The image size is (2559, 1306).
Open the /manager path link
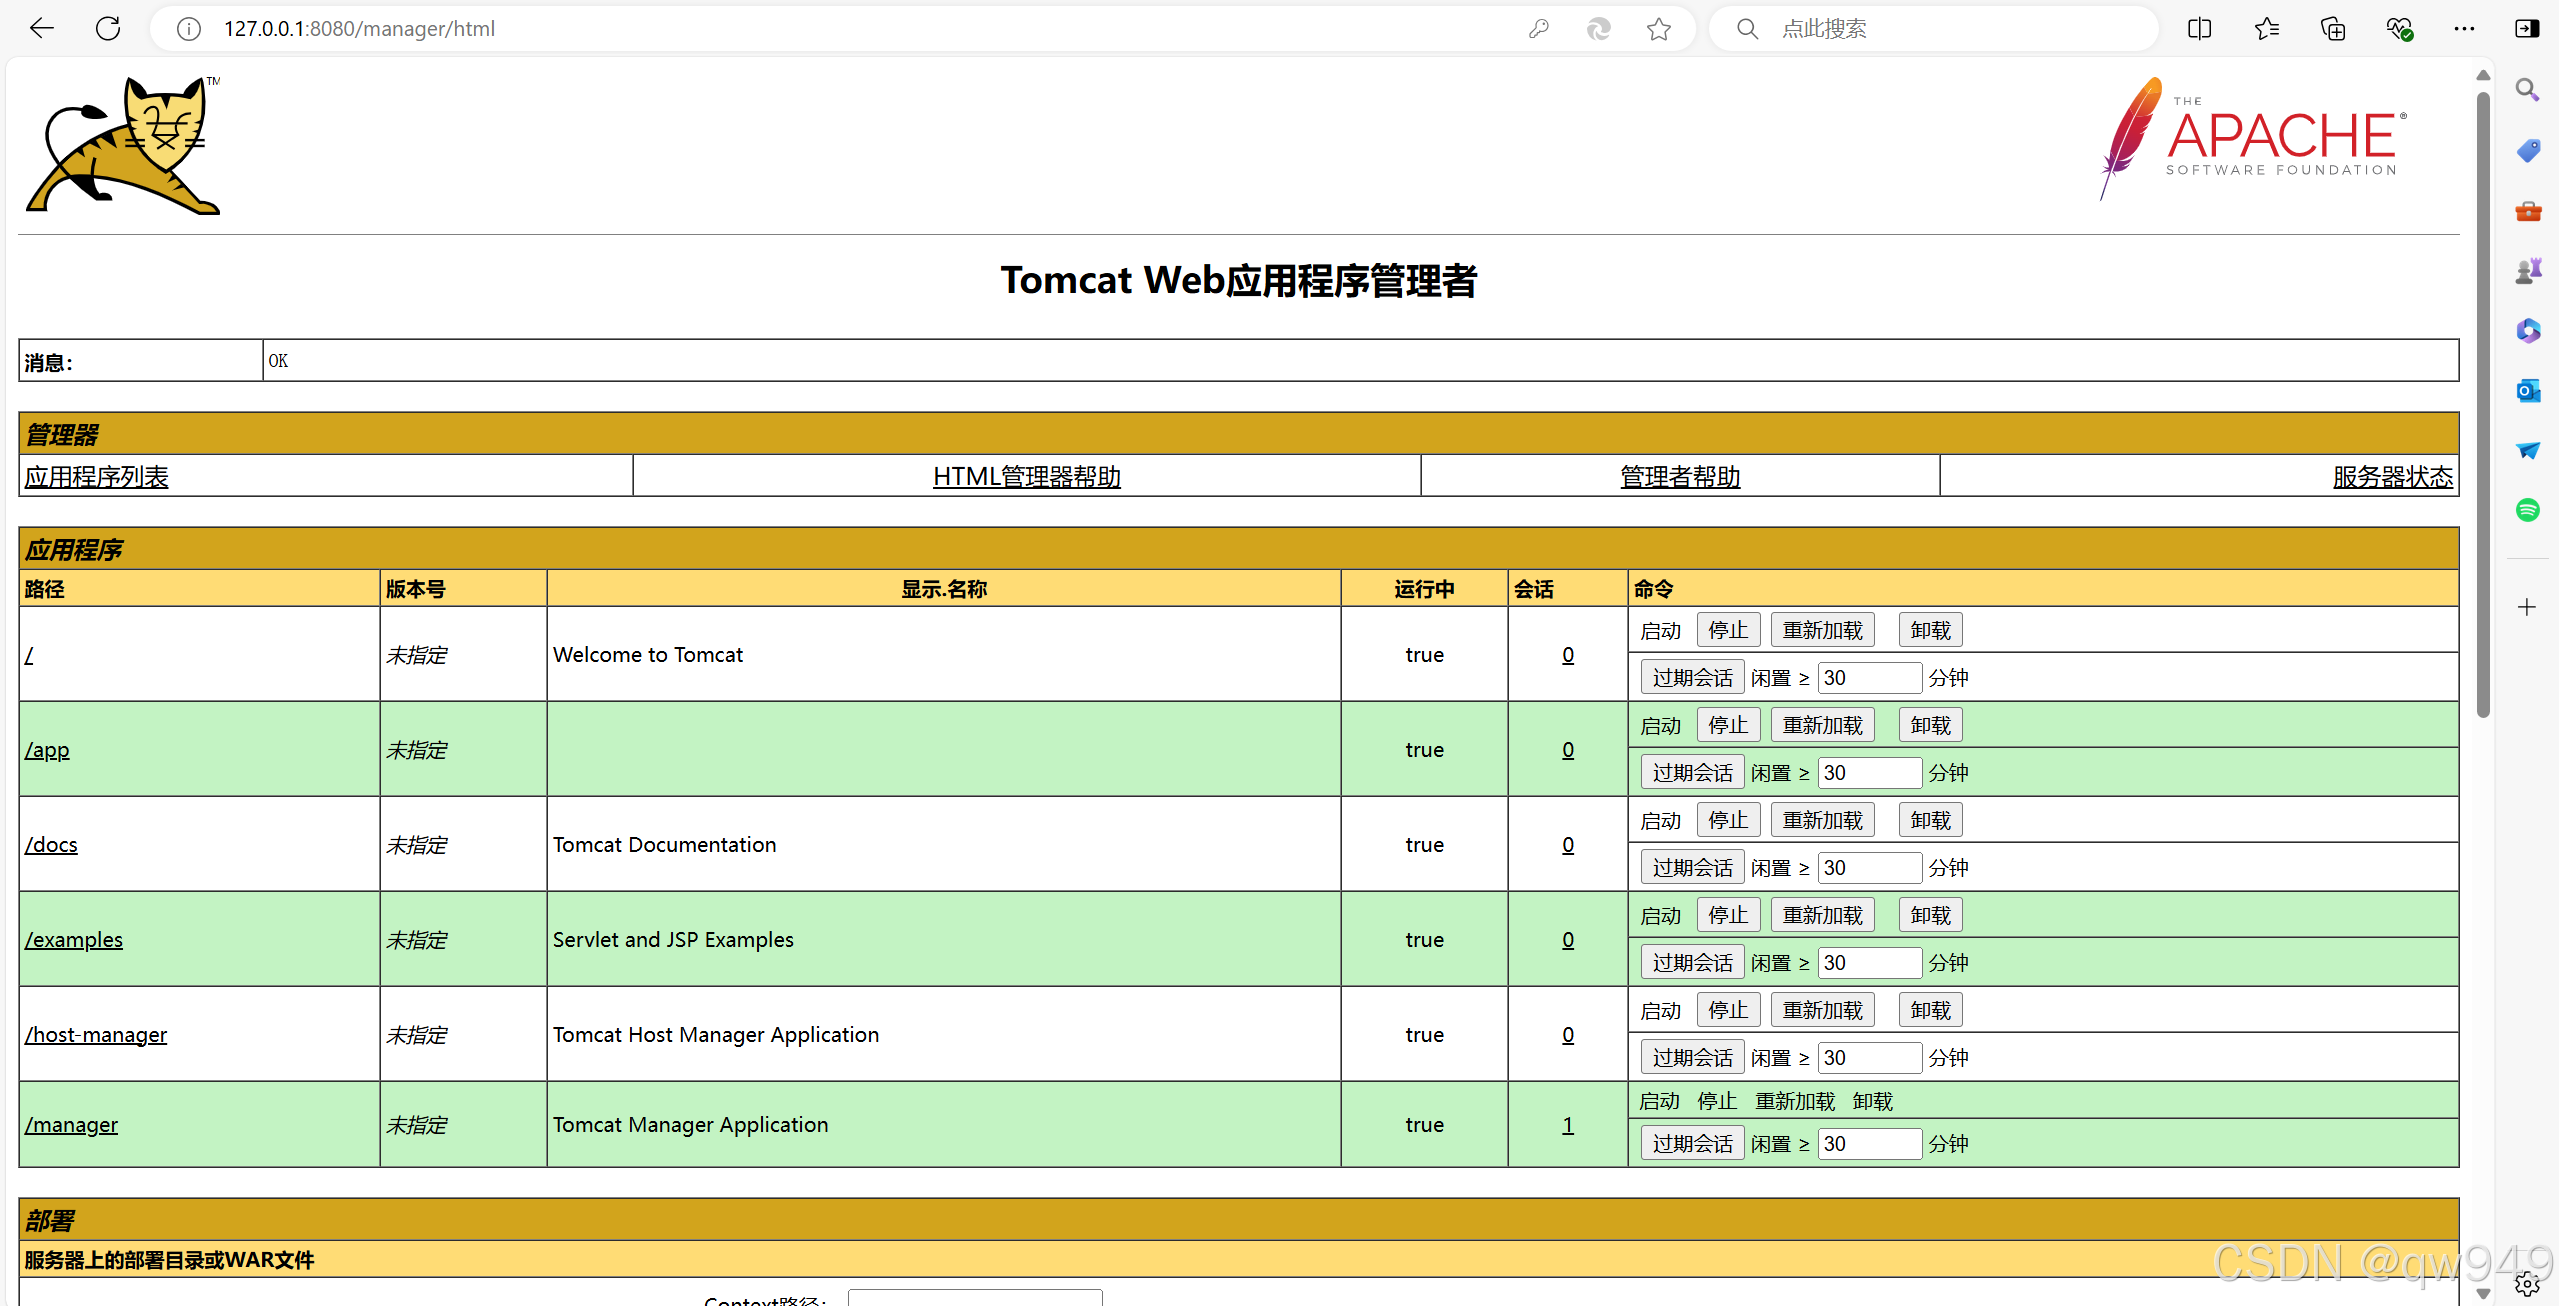pos(71,1125)
